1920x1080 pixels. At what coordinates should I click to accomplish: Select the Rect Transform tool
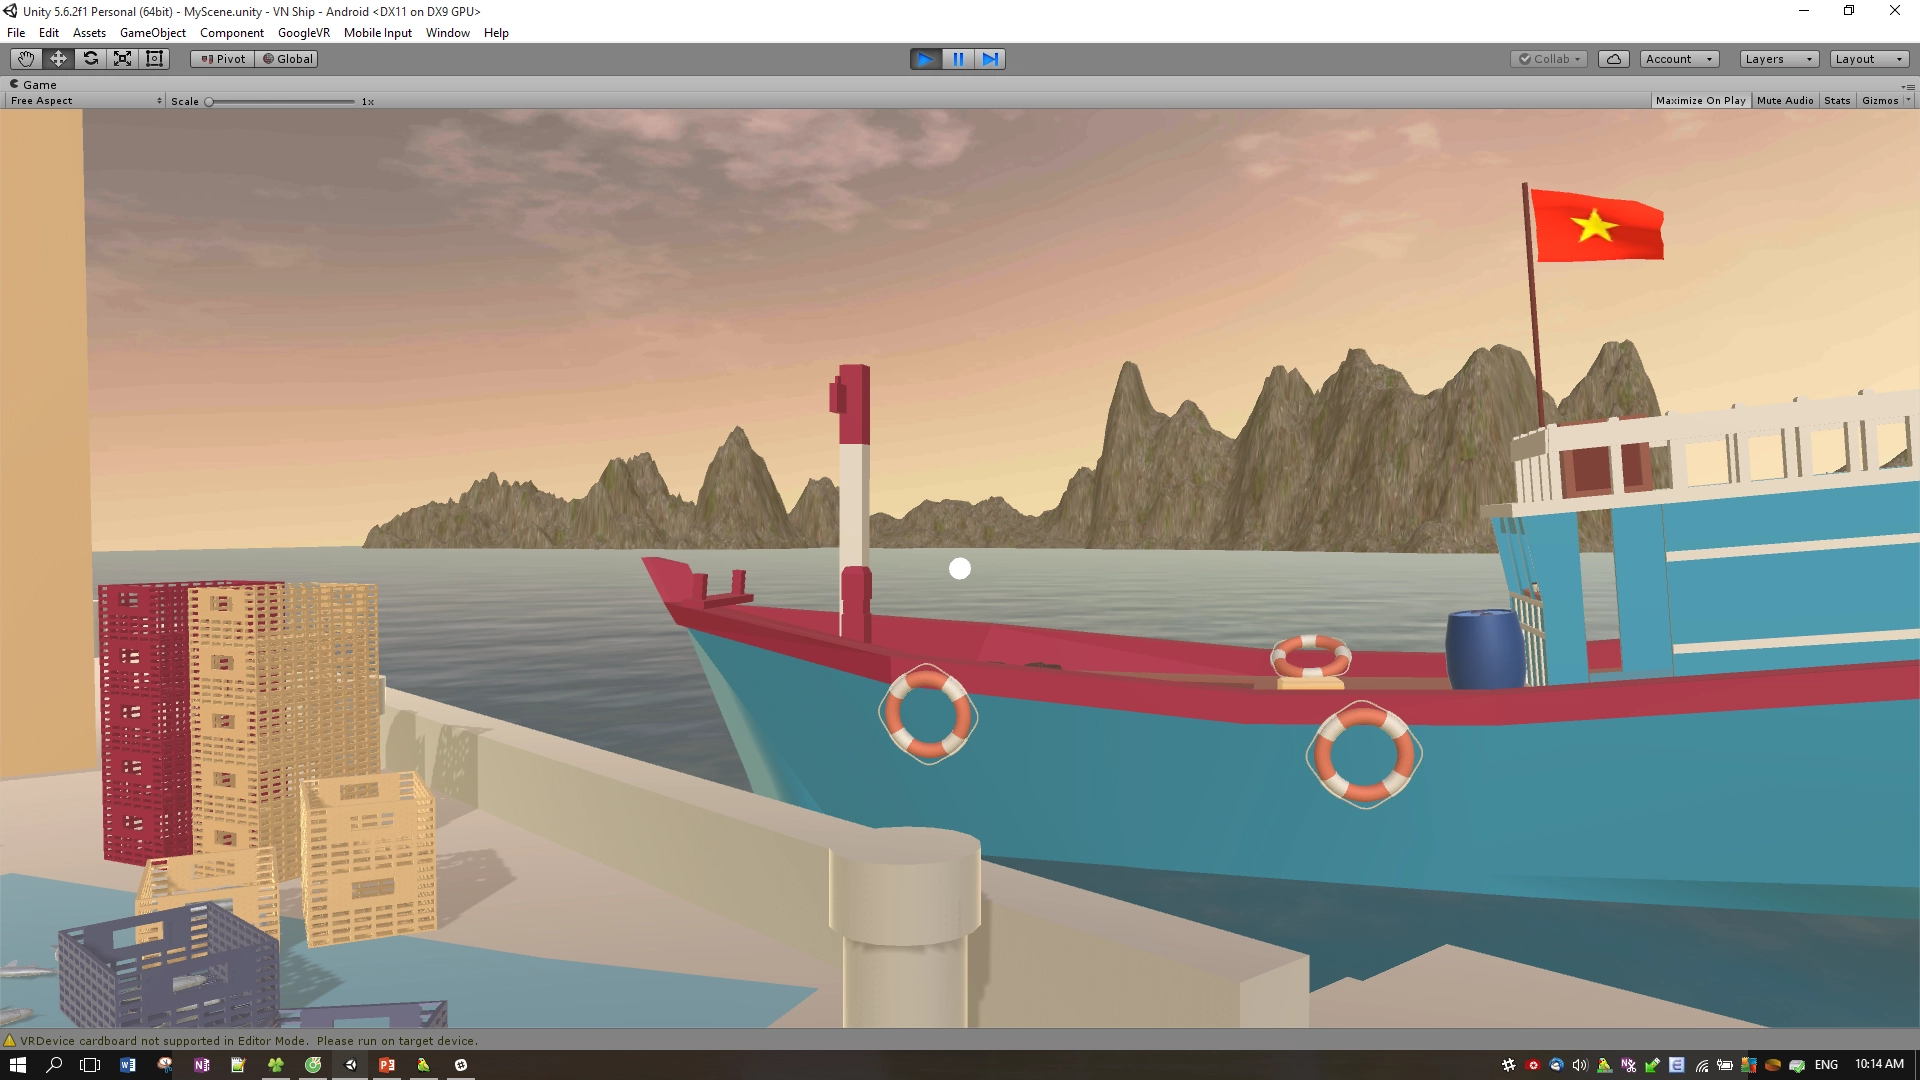coord(154,59)
